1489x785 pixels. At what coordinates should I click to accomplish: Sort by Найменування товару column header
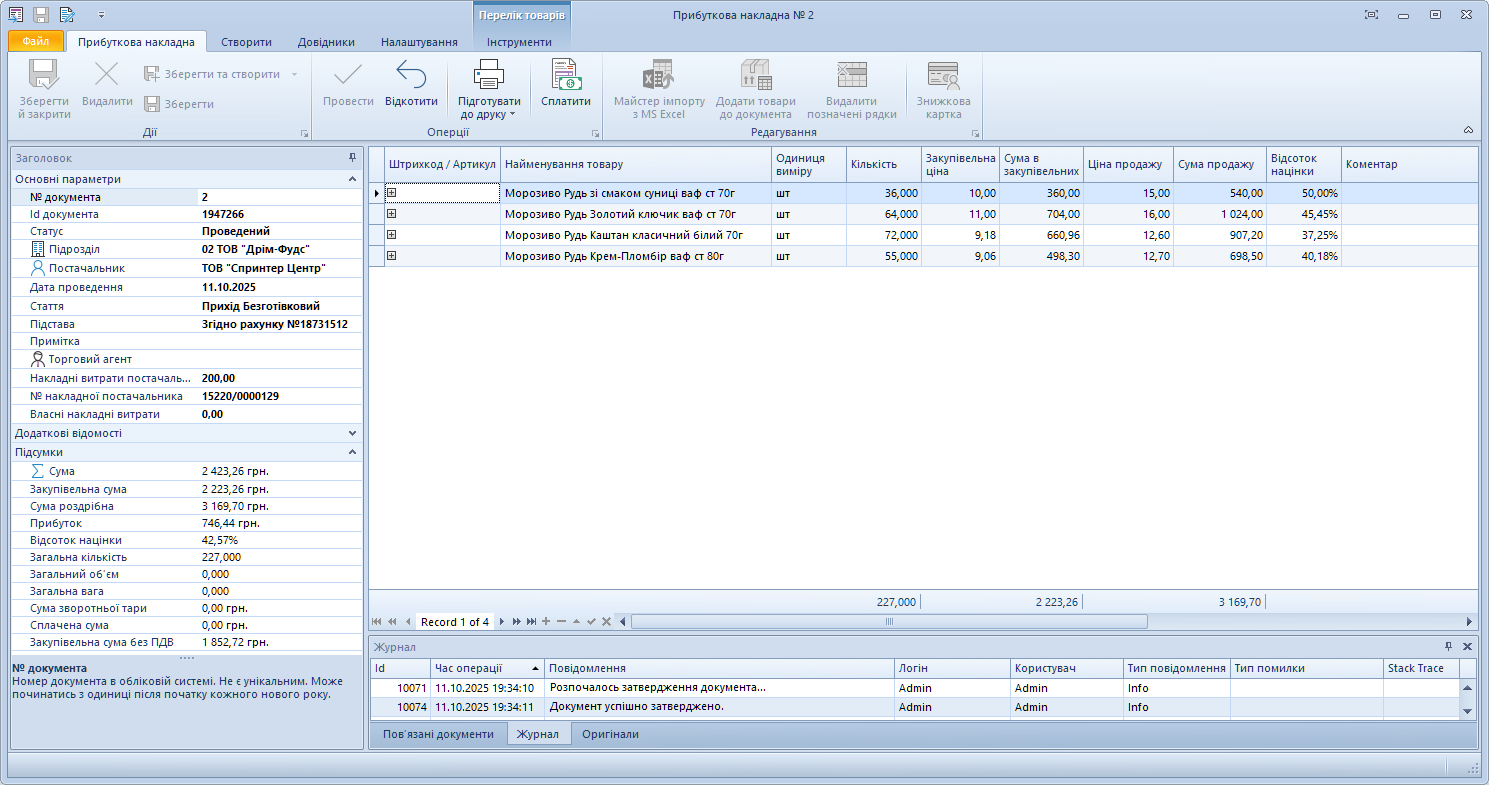pyautogui.click(x=635, y=164)
